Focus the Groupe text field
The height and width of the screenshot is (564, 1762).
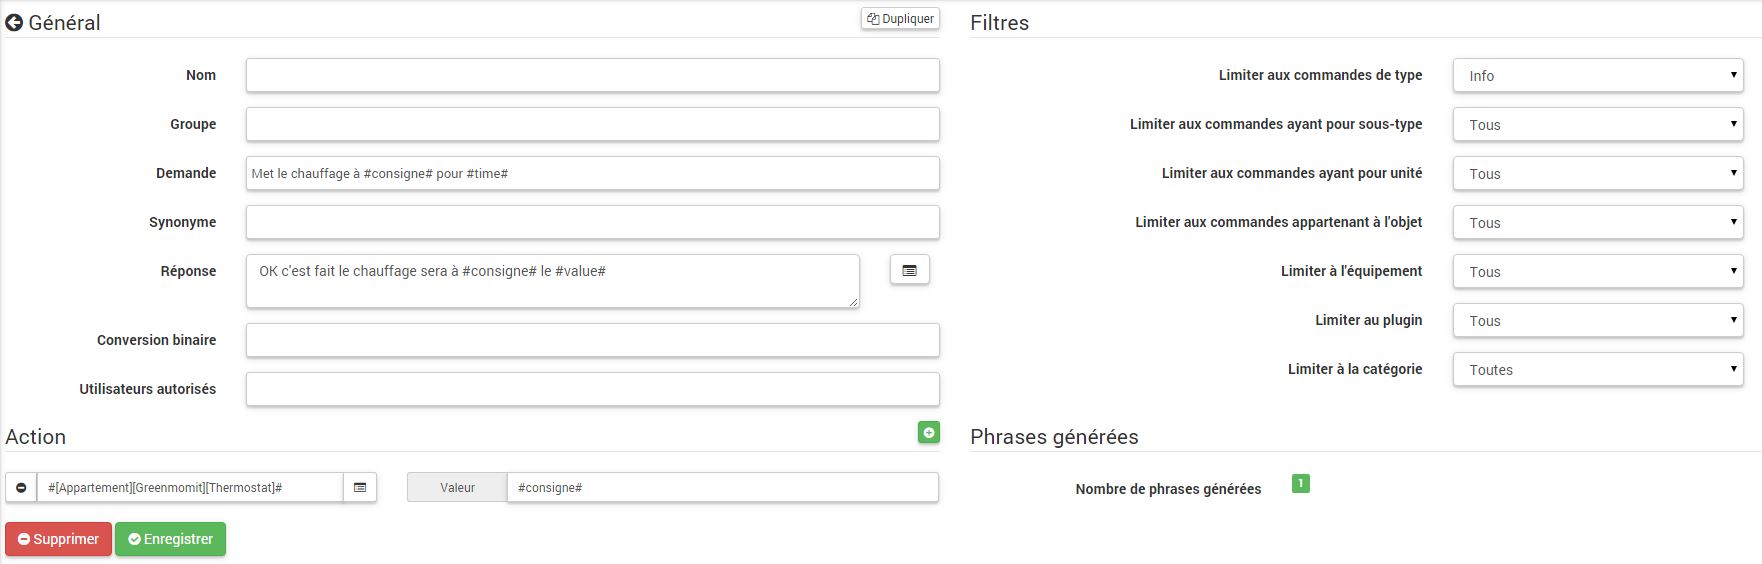[x=592, y=125]
